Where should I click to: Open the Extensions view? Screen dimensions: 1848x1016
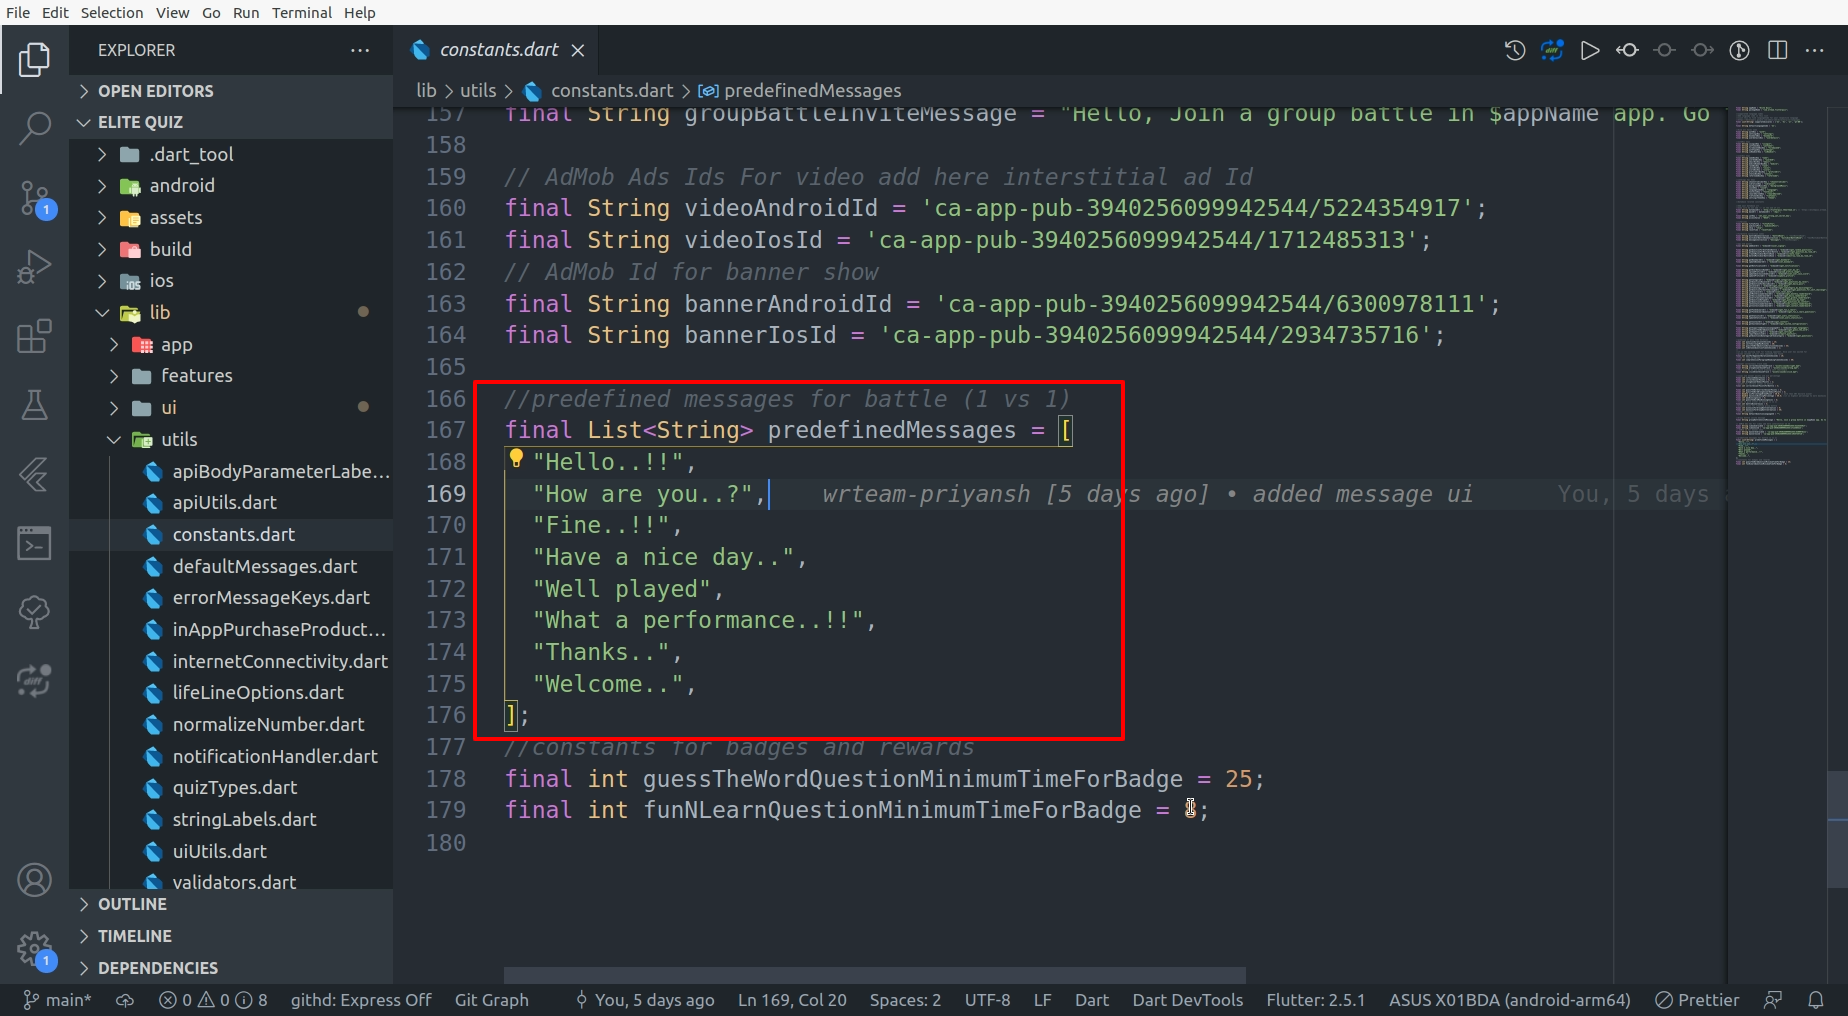coord(34,336)
